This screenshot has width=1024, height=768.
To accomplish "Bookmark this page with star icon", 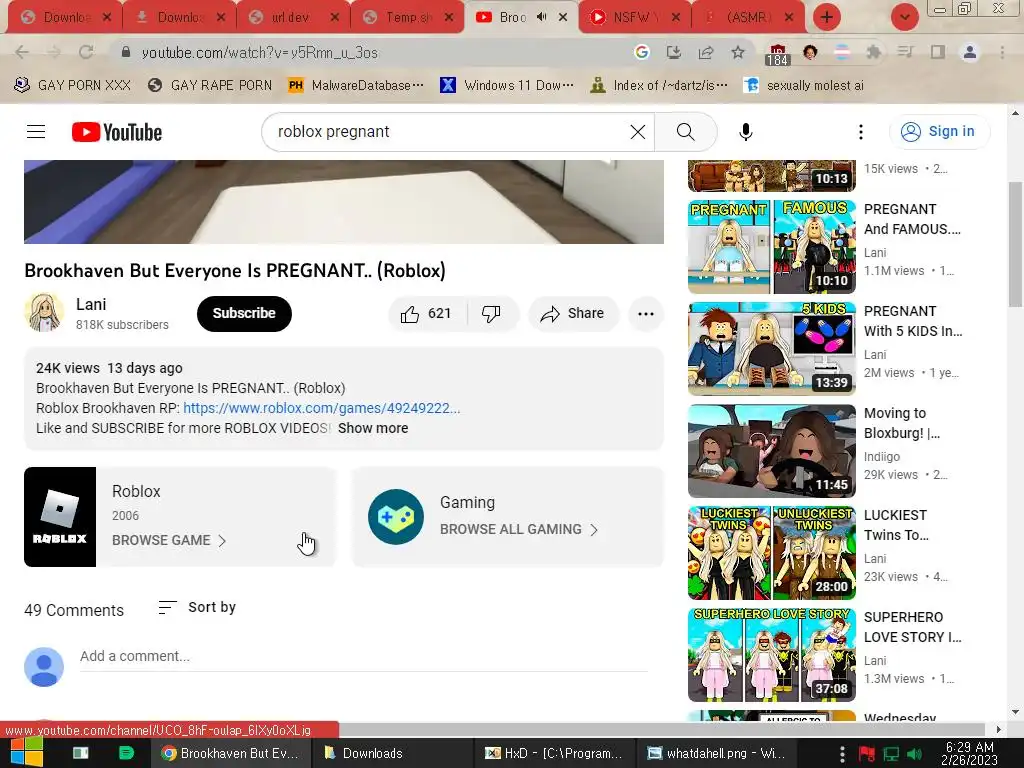I will pos(737,52).
